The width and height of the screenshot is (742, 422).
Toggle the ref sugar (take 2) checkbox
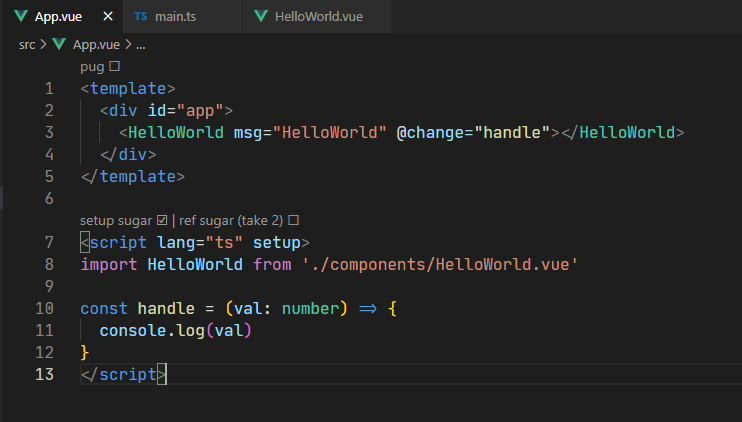[x=293, y=220]
